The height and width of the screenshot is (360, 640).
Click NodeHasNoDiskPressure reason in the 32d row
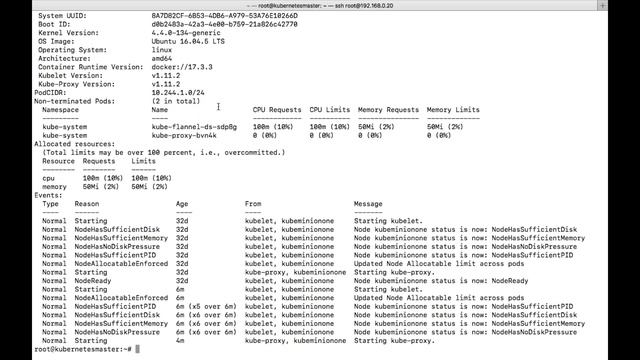pyautogui.click(x=117, y=247)
